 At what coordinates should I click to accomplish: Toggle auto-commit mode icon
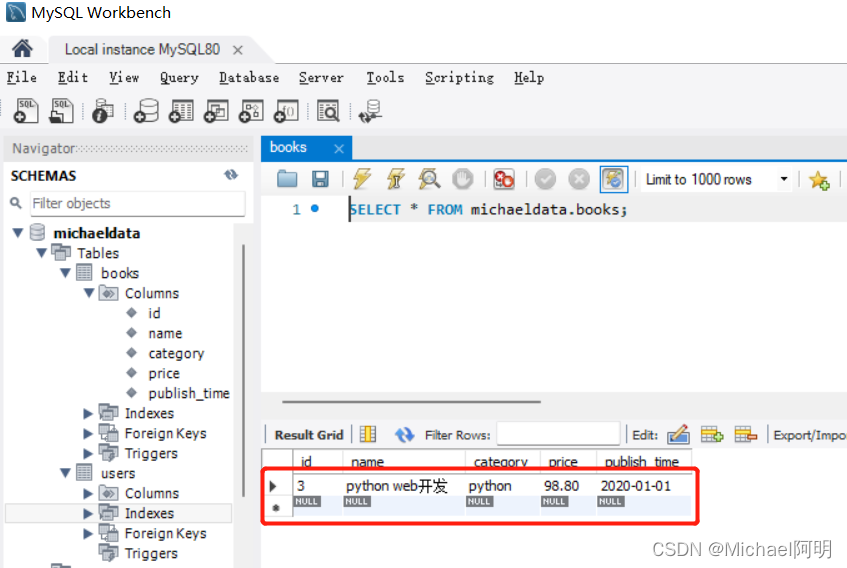(x=614, y=179)
